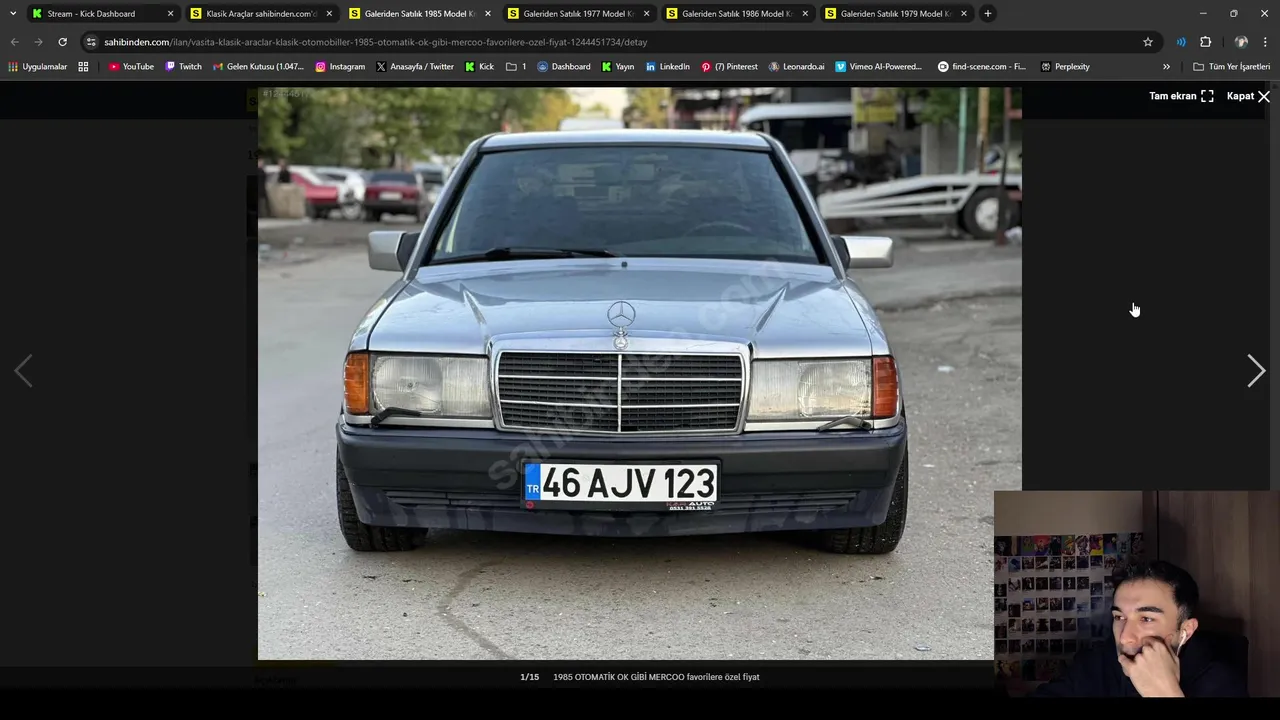Close the Stream - Kick Dashboard tab

click(x=170, y=14)
